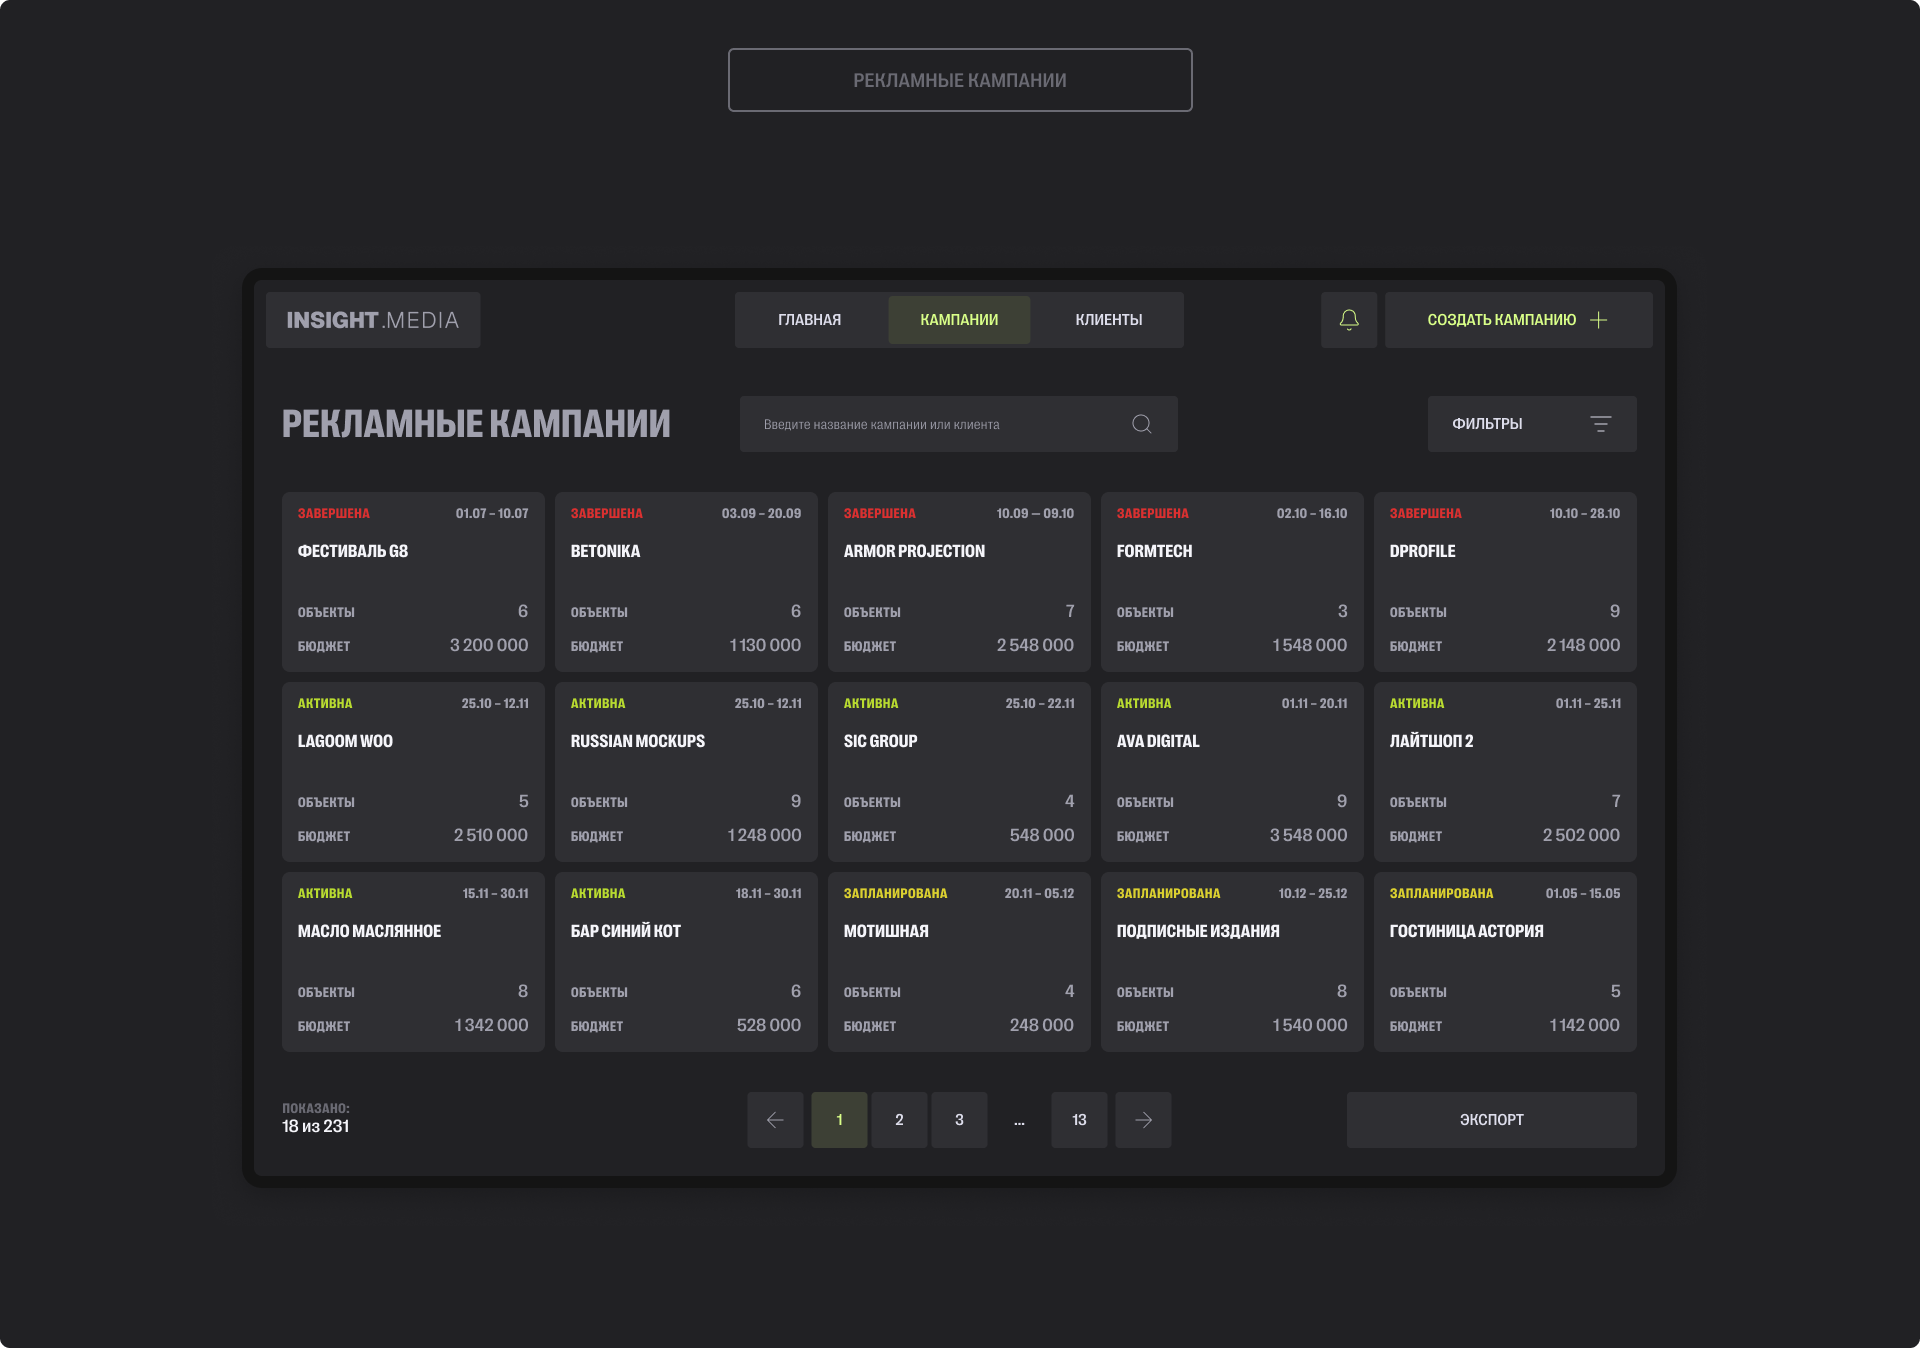
Task: Click the ЭКСПОРТ button
Action: tap(1490, 1120)
